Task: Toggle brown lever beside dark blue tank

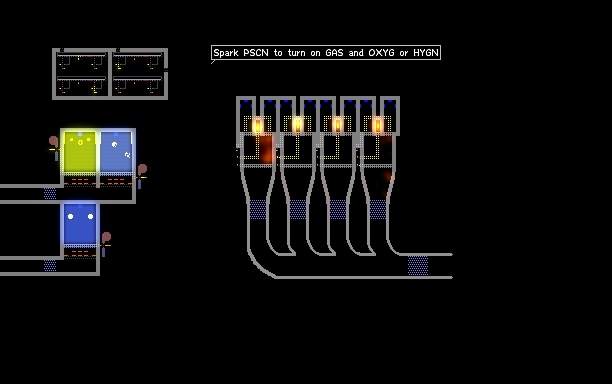Action: point(105,244)
